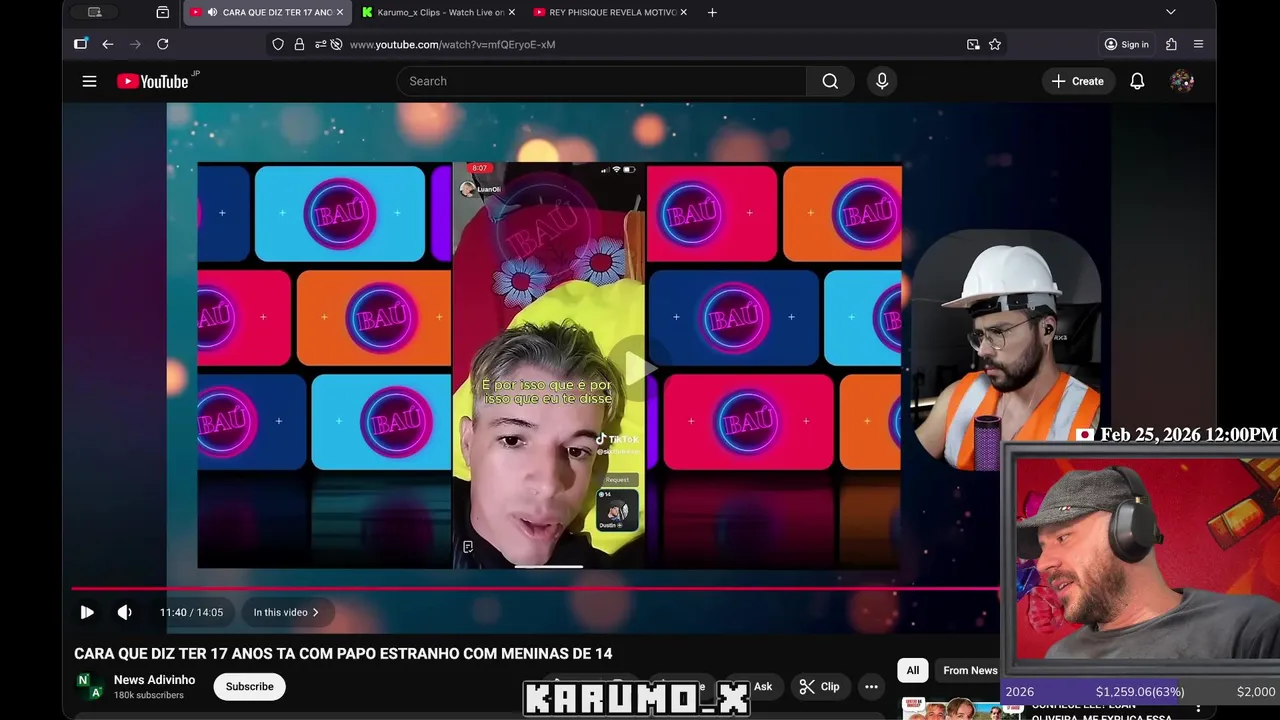Click the browser Sign in button
The height and width of the screenshot is (720, 1280).
tap(1126, 44)
